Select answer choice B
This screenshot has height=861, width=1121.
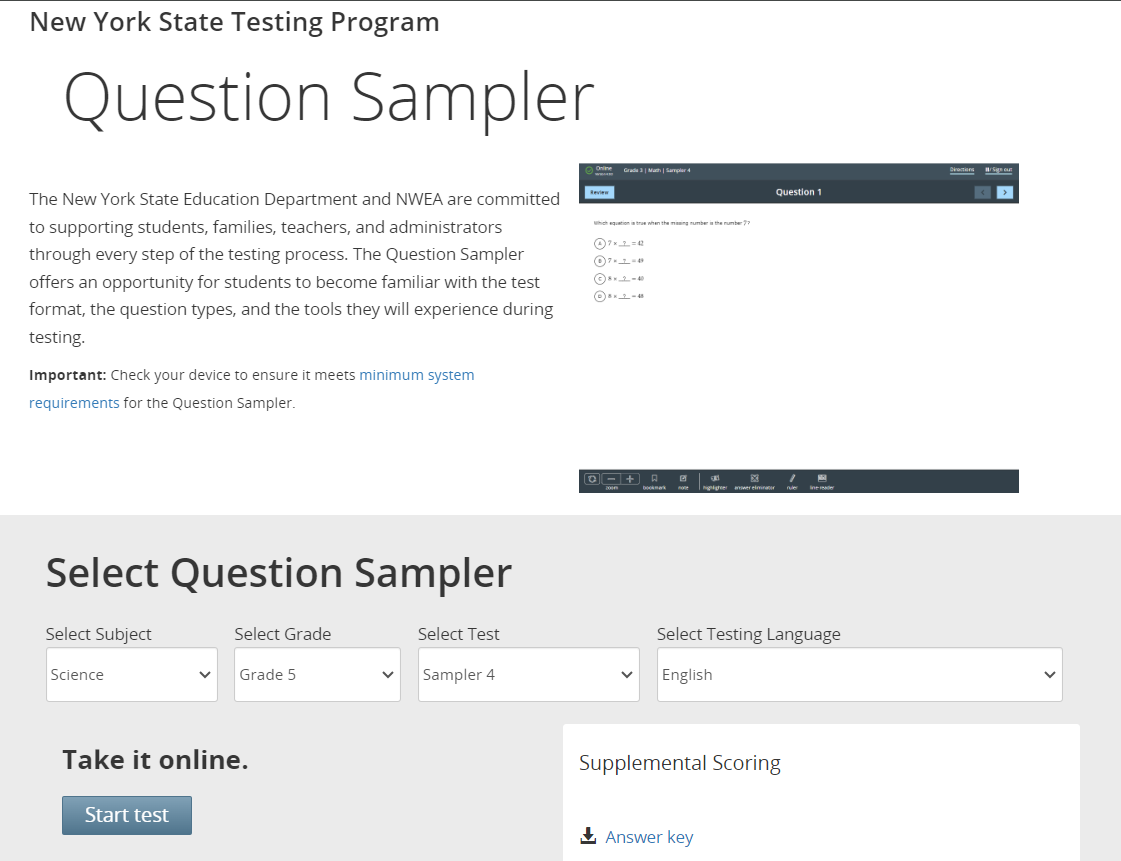pyautogui.click(x=599, y=260)
